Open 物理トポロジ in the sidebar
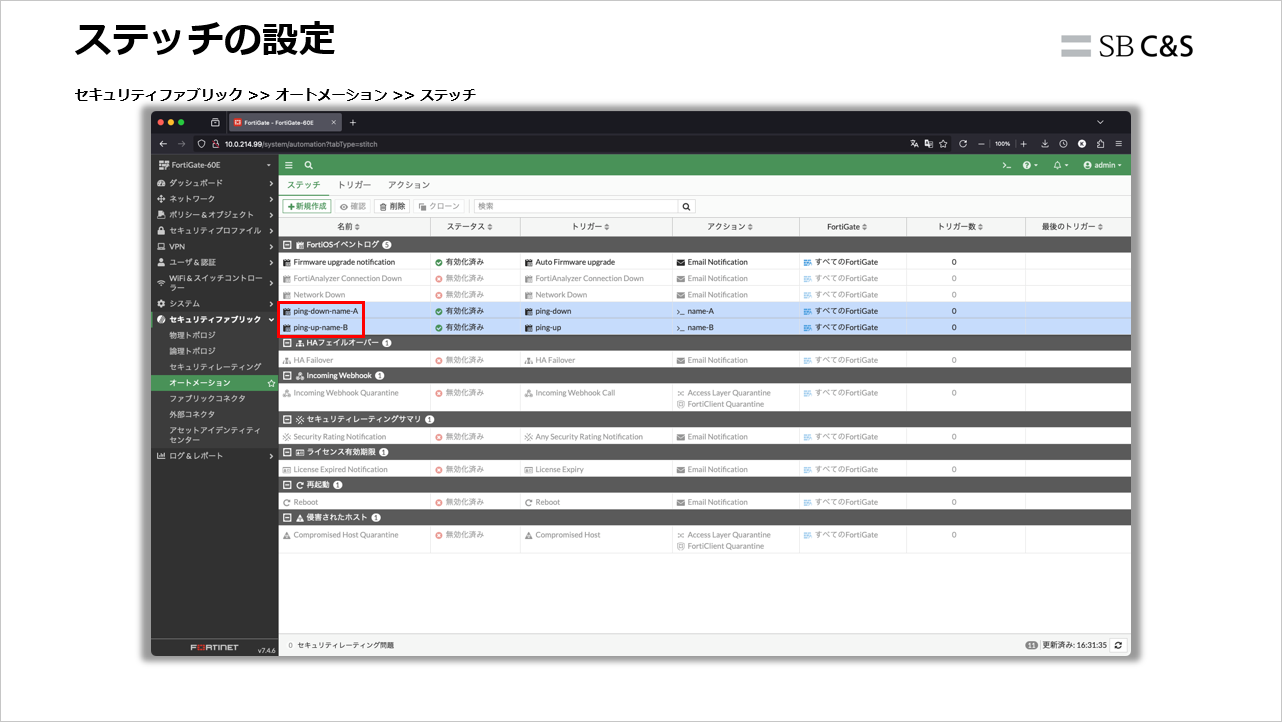 [x=192, y=335]
